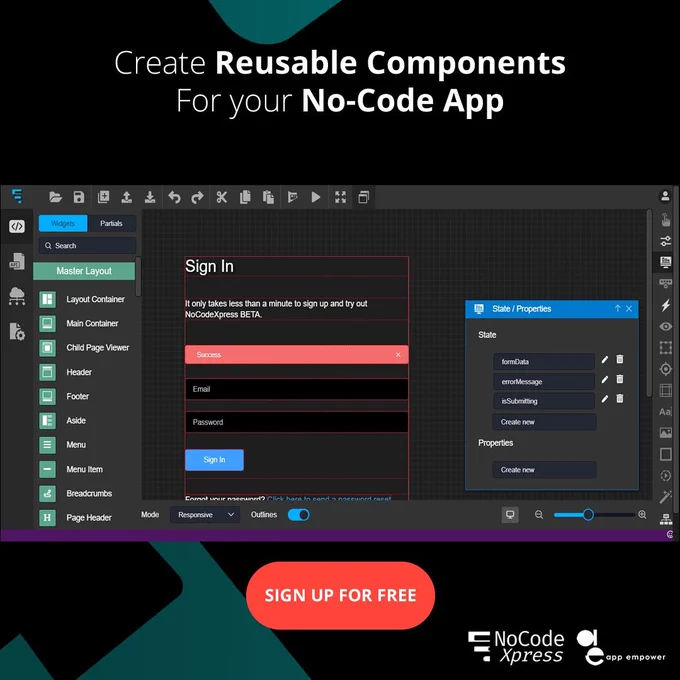
Task: Click the Password input on canvas
Action: tap(297, 422)
